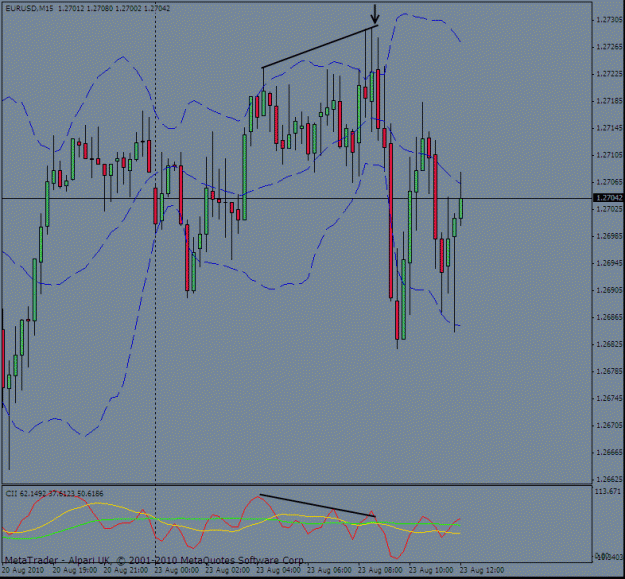Click indicator scale value 113.671
This screenshot has height=579, width=625.
tap(608, 491)
